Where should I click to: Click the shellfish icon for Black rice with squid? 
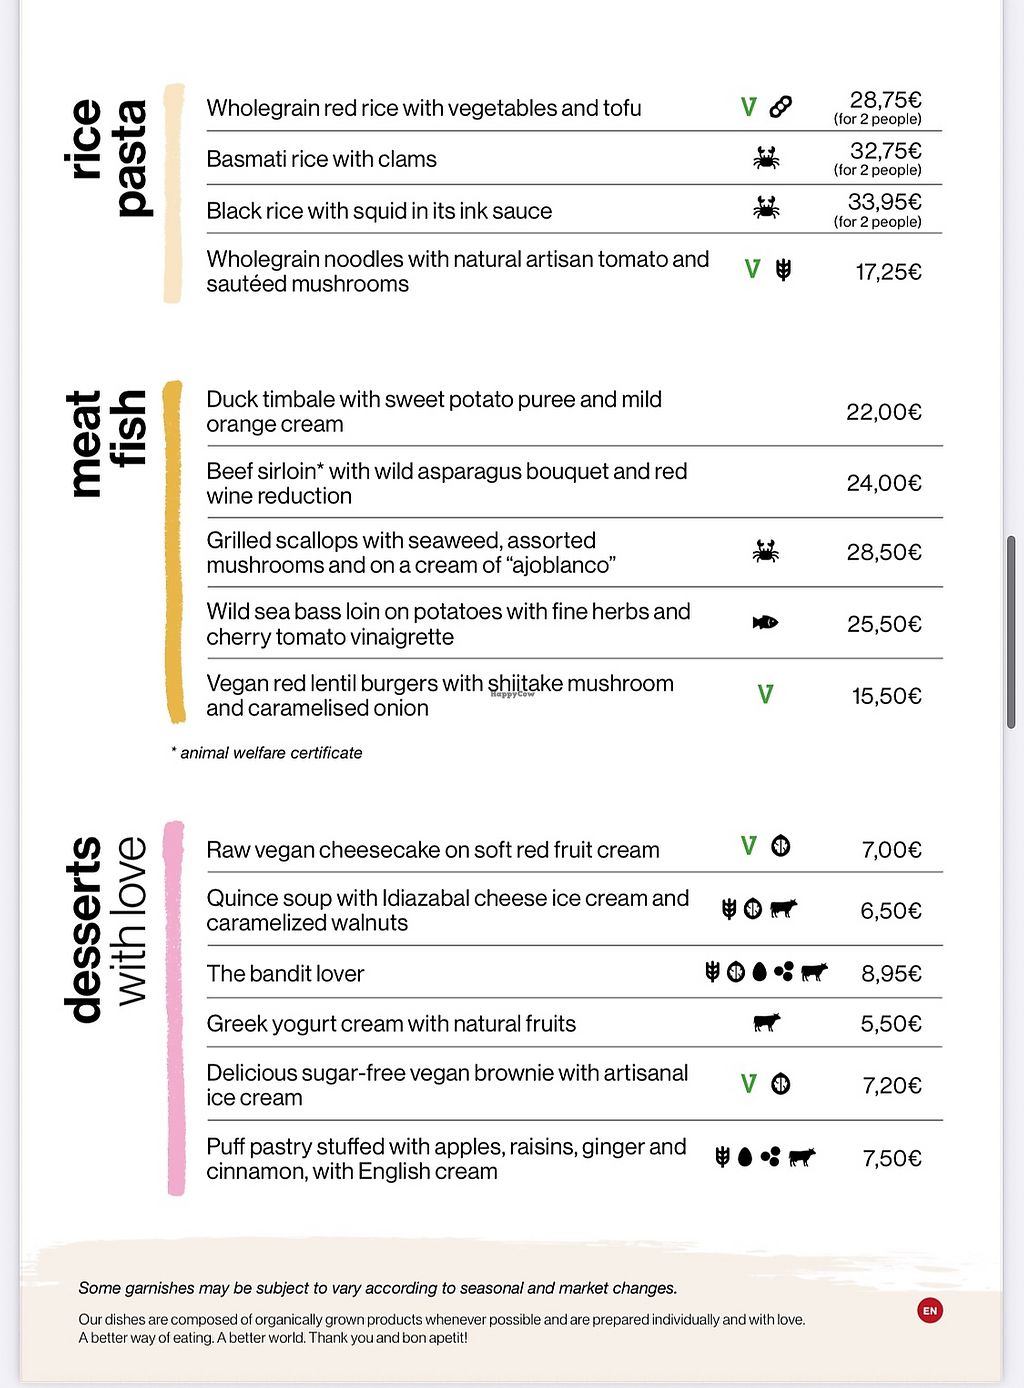pyautogui.click(x=766, y=208)
